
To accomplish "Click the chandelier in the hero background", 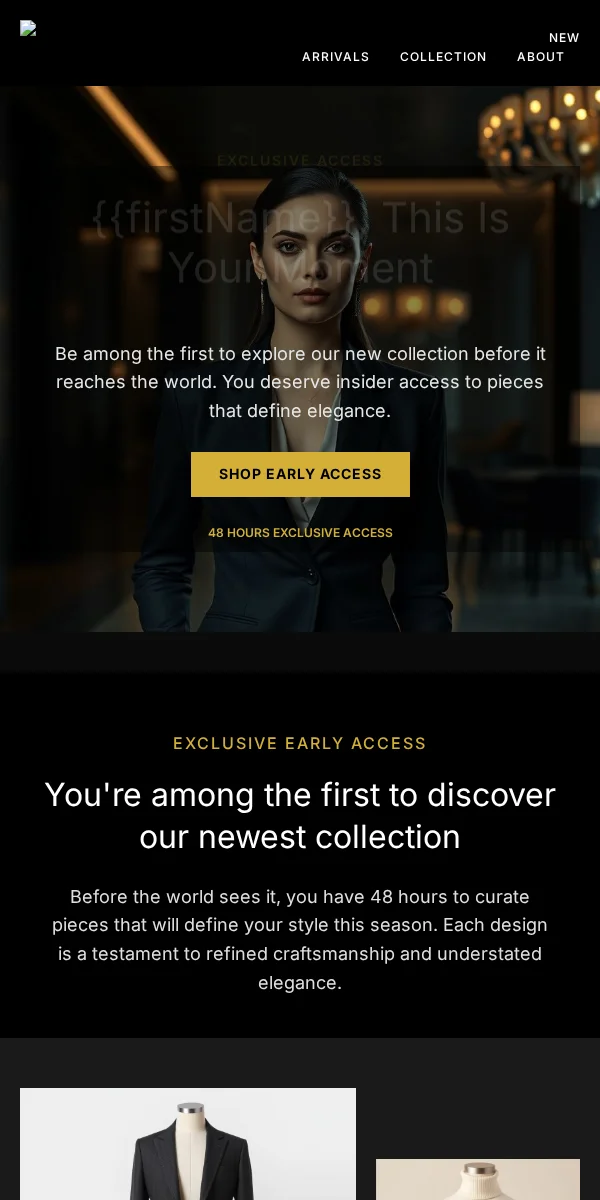I will click(540, 130).
